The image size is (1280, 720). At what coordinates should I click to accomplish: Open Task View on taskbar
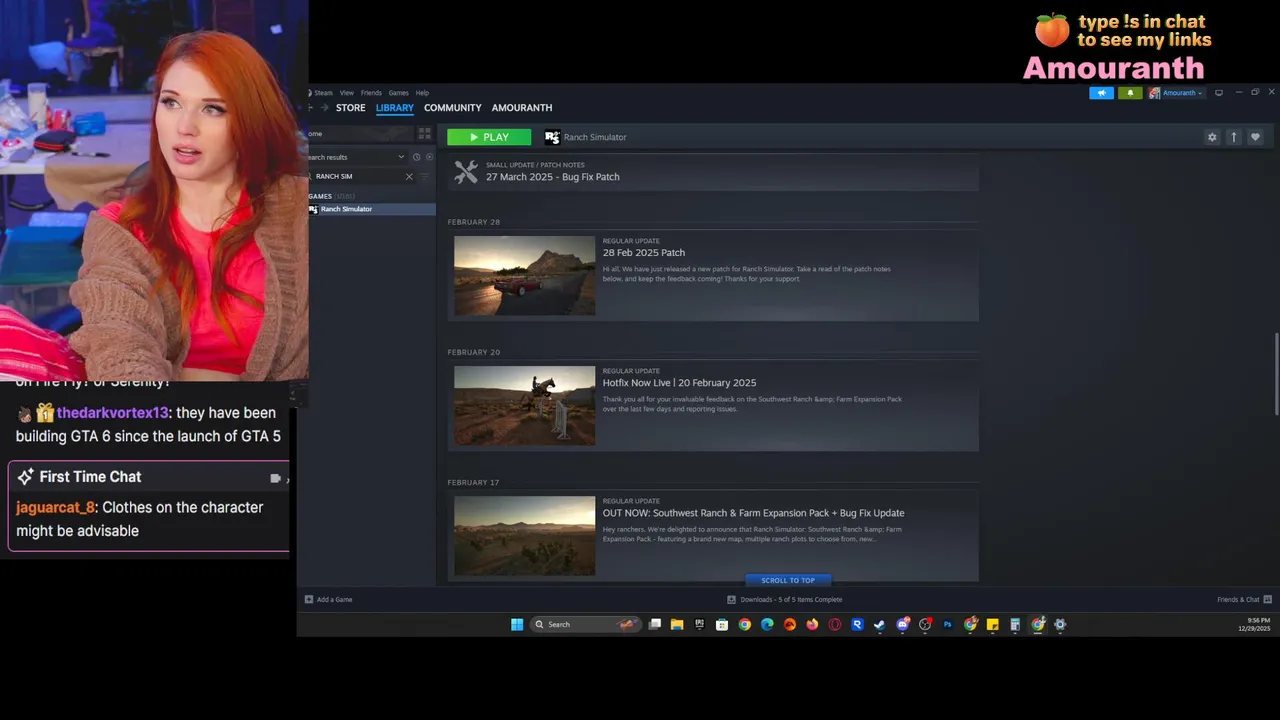point(655,624)
